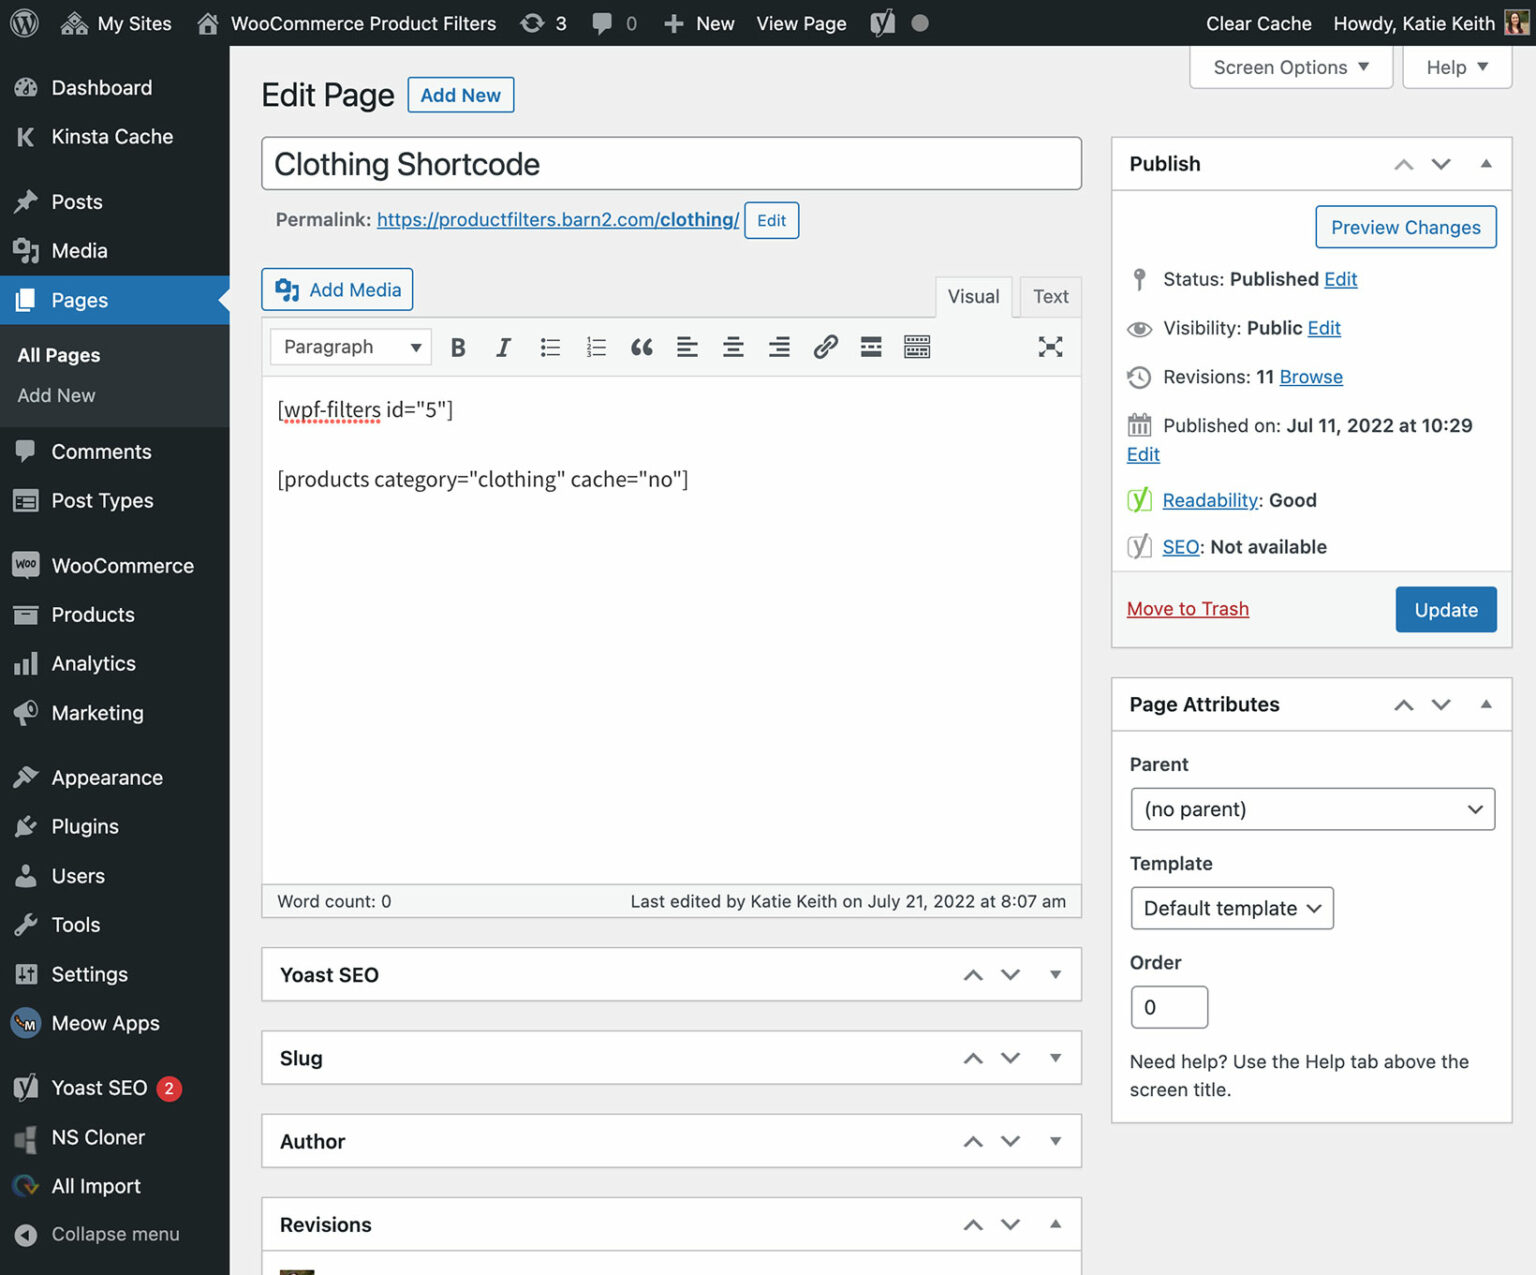
Task: Apply italic formatting in the editor
Action: click(503, 347)
